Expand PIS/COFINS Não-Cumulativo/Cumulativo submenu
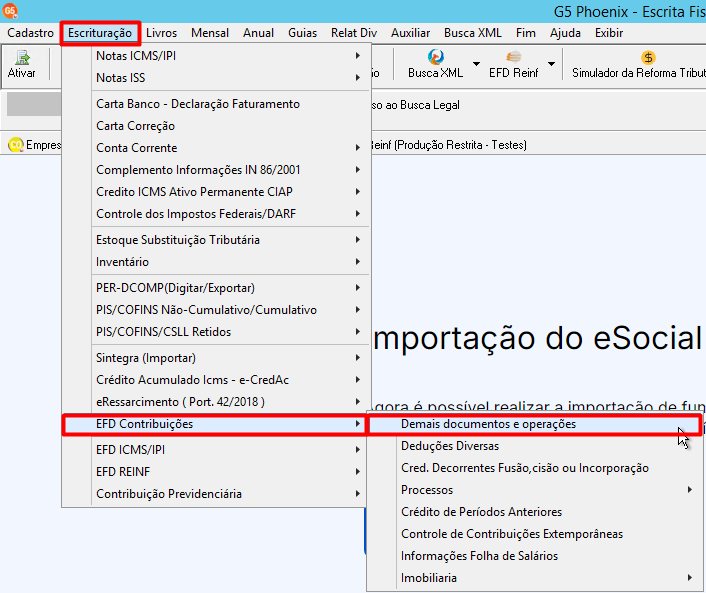The image size is (706, 593). (216, 310)
